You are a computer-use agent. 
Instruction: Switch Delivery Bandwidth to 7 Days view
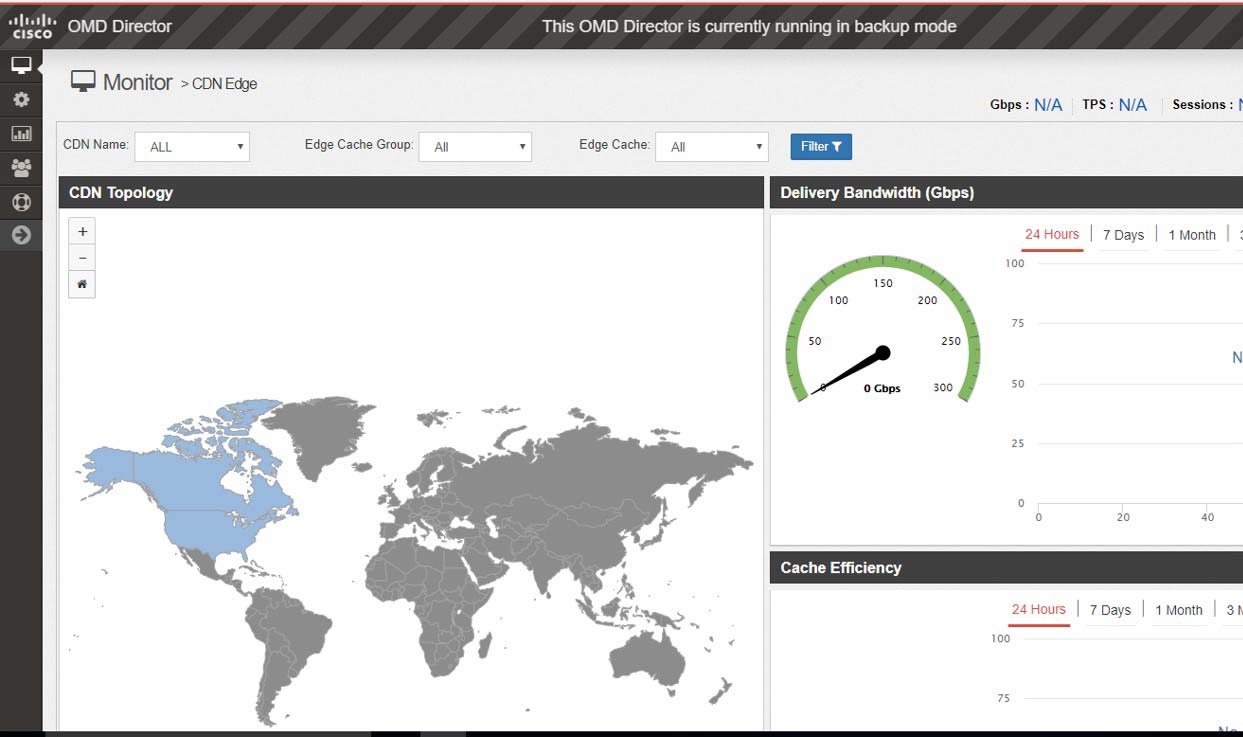pos(1123,234)
